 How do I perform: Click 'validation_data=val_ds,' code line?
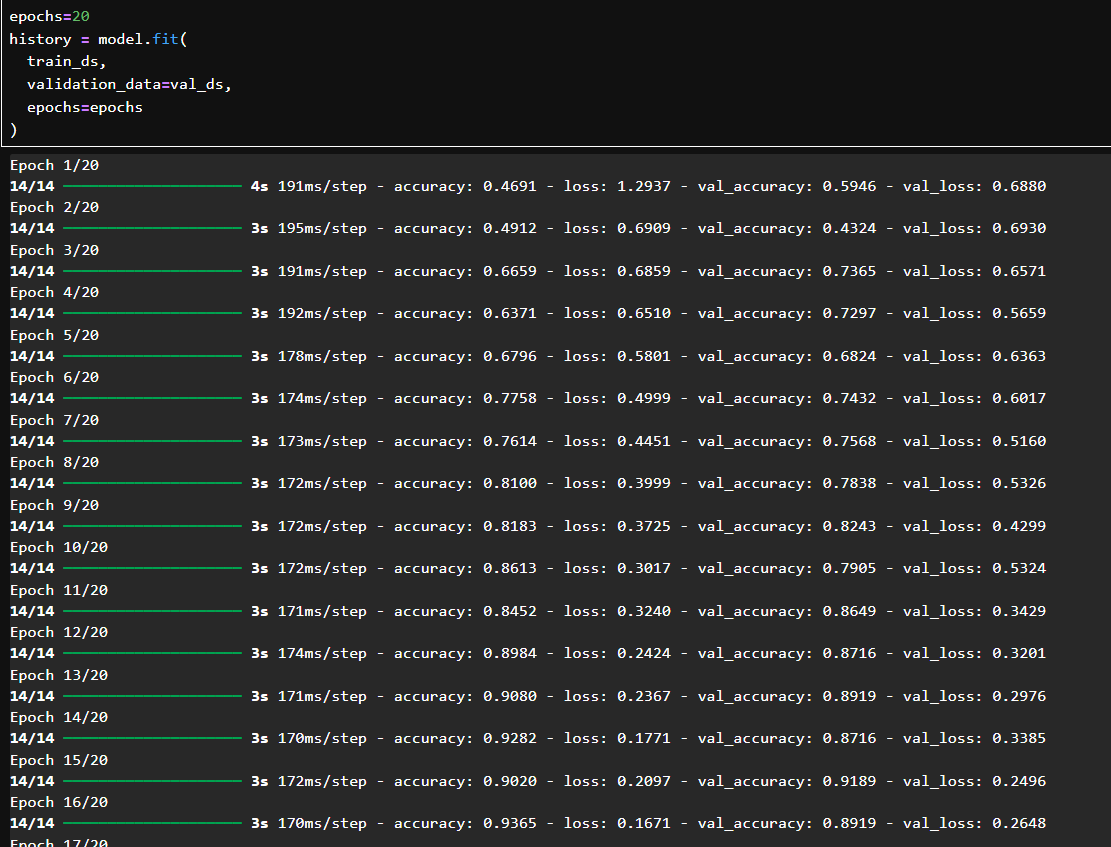(x=129, y=84)
